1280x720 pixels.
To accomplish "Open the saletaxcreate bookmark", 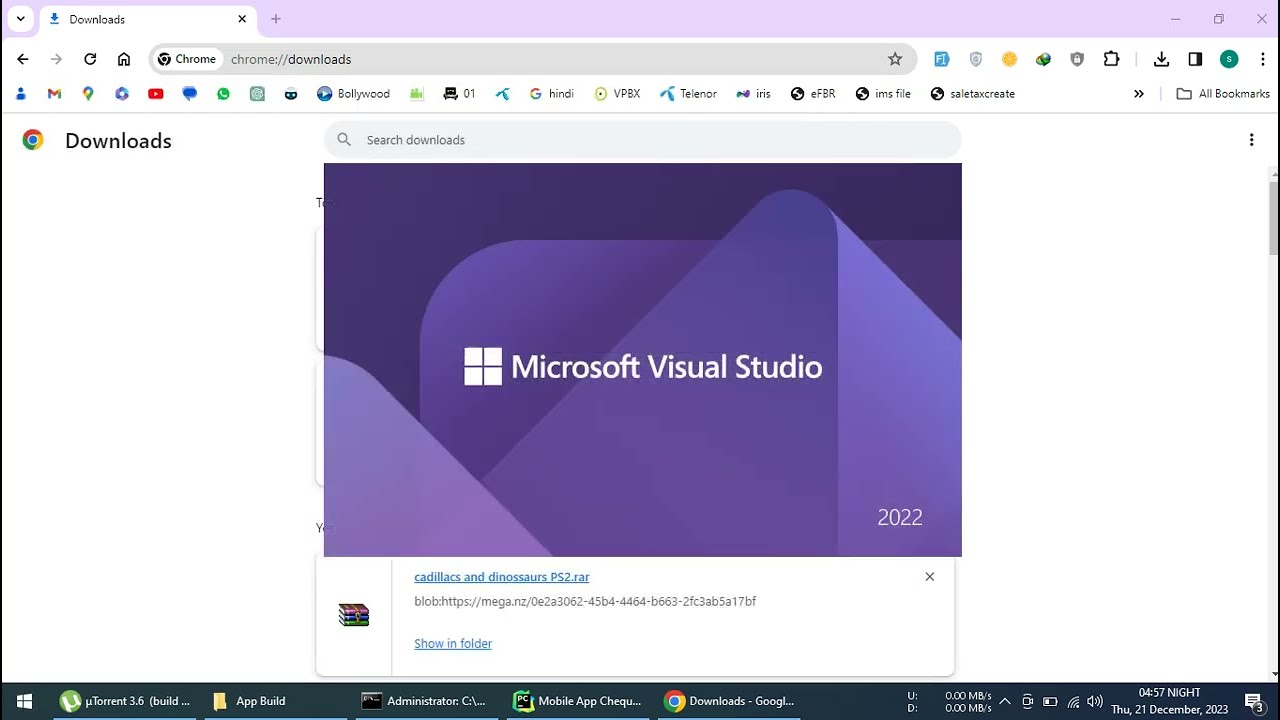I will (x=972, y=94).
